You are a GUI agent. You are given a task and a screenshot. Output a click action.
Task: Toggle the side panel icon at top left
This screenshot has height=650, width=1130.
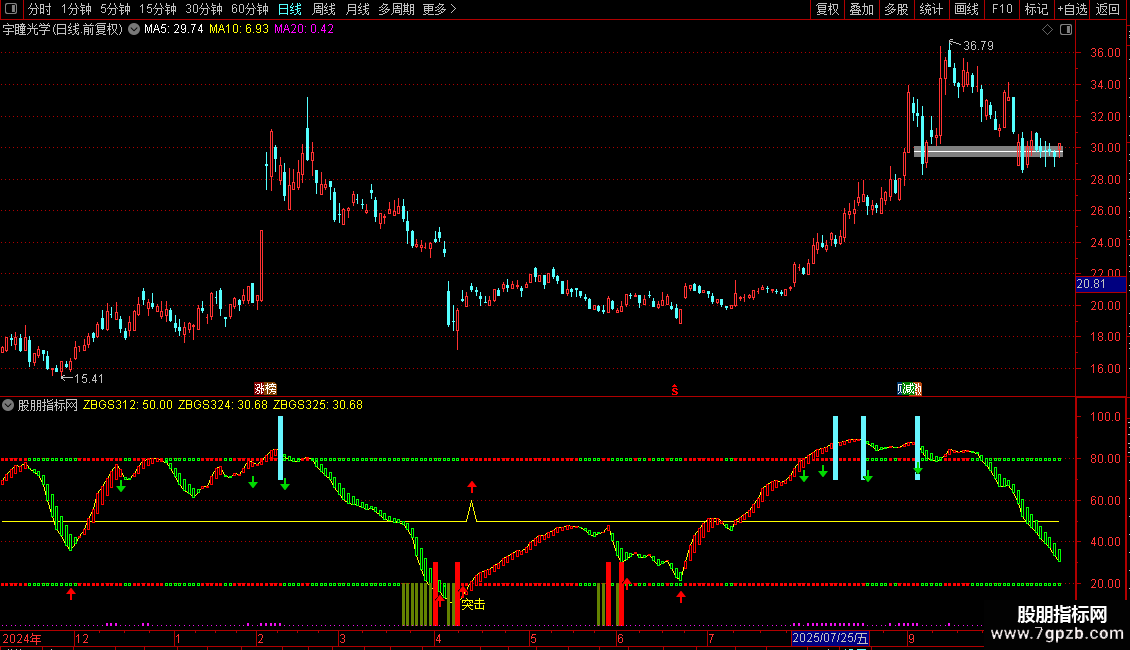11,9
